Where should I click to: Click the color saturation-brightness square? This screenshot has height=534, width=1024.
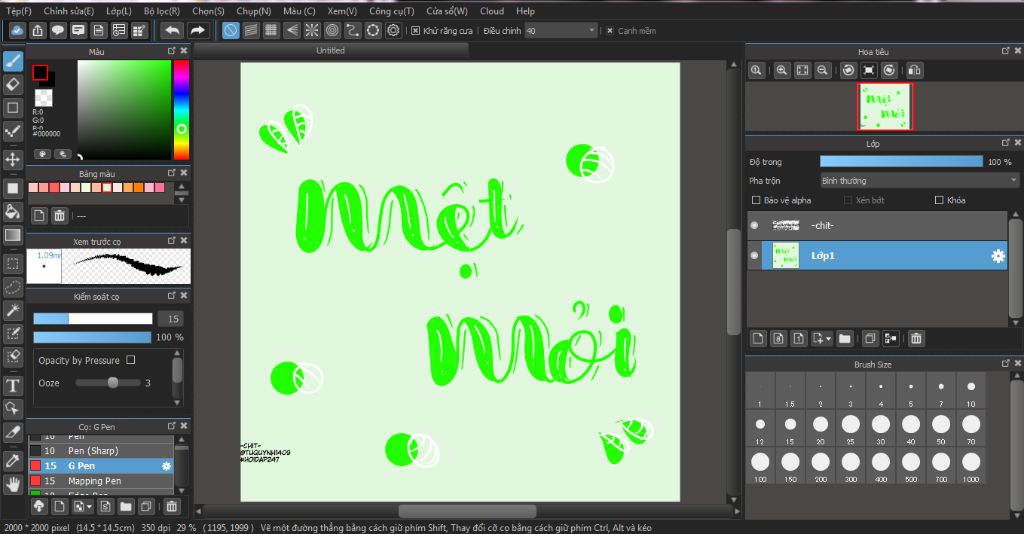(x=124, y=110)
